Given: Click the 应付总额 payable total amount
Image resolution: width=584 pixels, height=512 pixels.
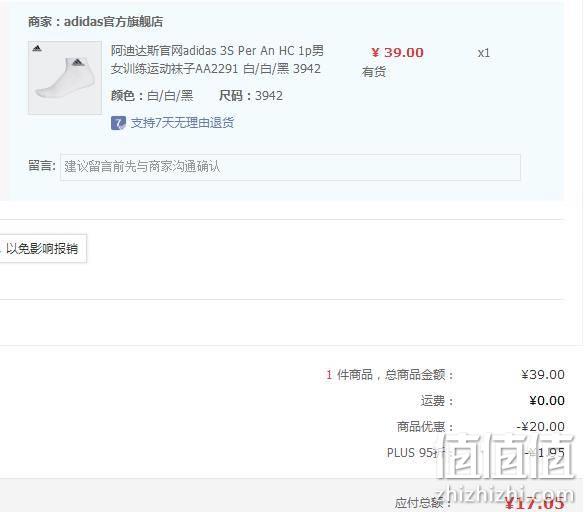Looking at the screenshot, I should click(534, 503).
